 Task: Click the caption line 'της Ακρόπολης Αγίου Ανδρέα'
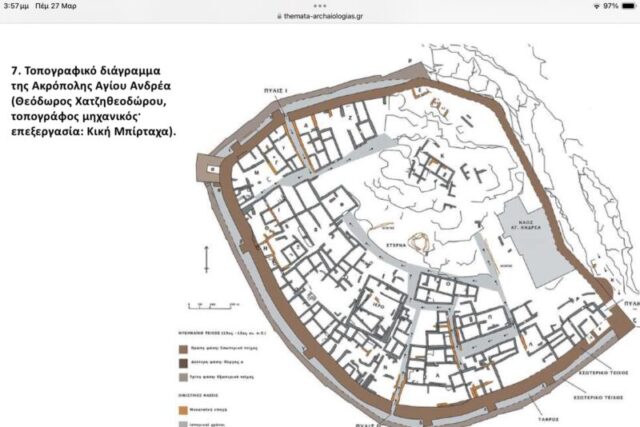(91, 86)
